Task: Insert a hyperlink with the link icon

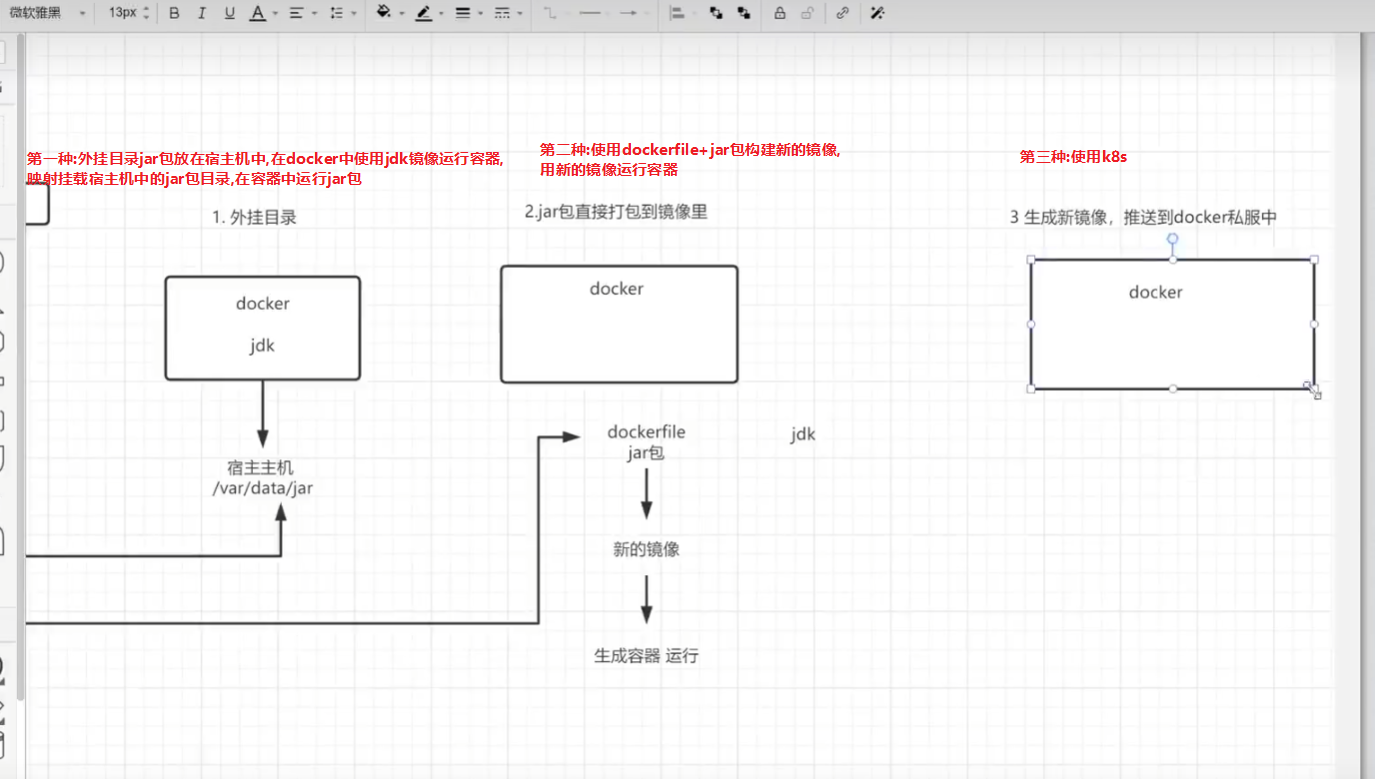Action: click(x=842, y=13)
